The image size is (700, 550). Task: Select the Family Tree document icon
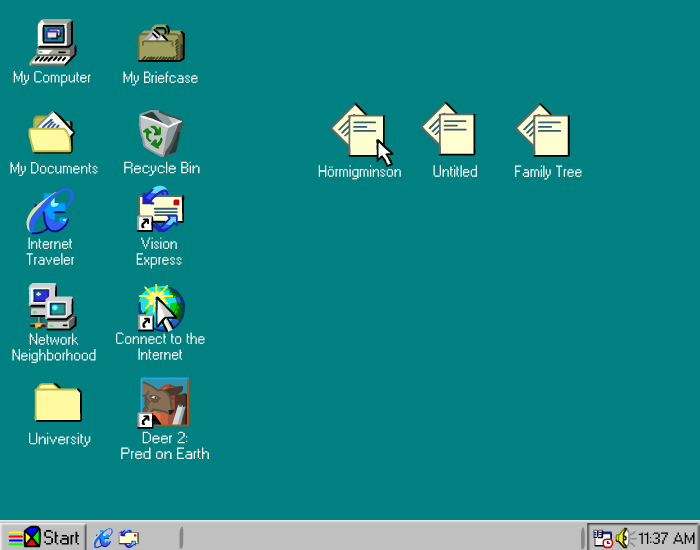tap(547, 134)
